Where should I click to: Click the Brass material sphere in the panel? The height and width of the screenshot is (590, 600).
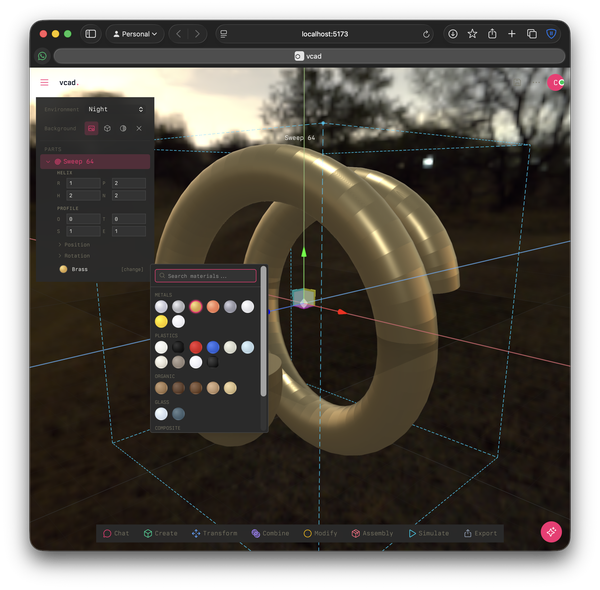[x=64, y=269]
